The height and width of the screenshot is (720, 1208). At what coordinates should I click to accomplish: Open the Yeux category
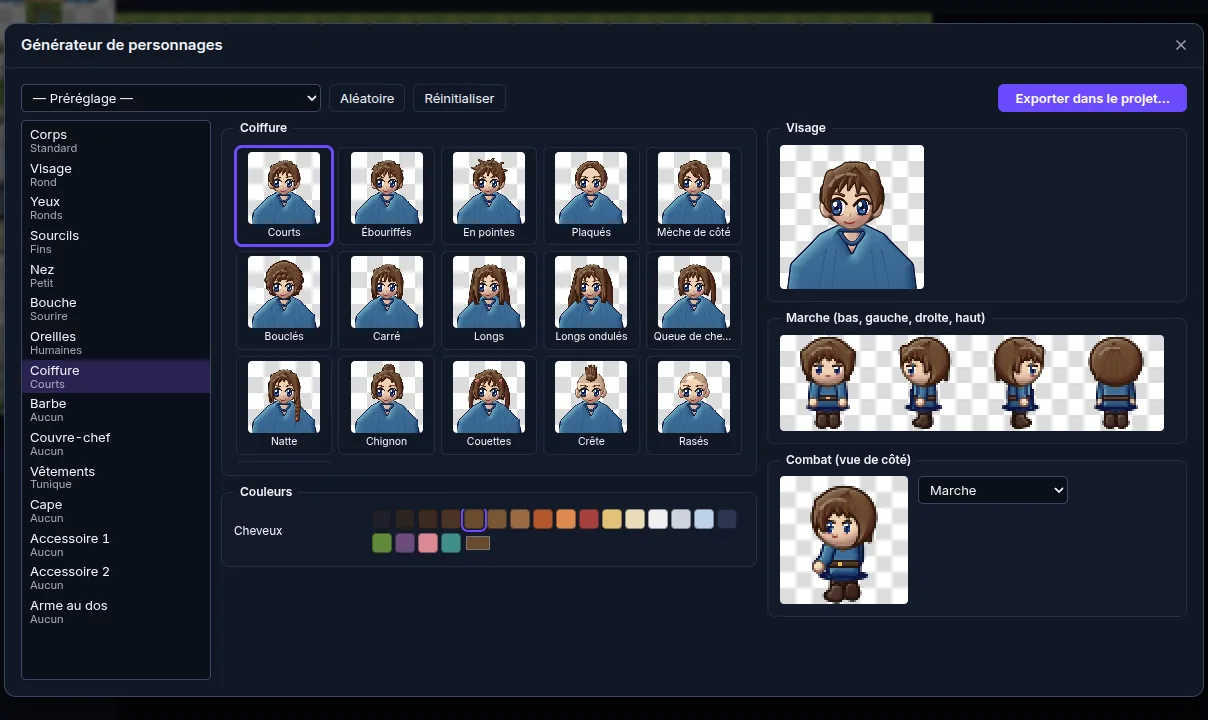pyautogui.click(x=116, y=208)
